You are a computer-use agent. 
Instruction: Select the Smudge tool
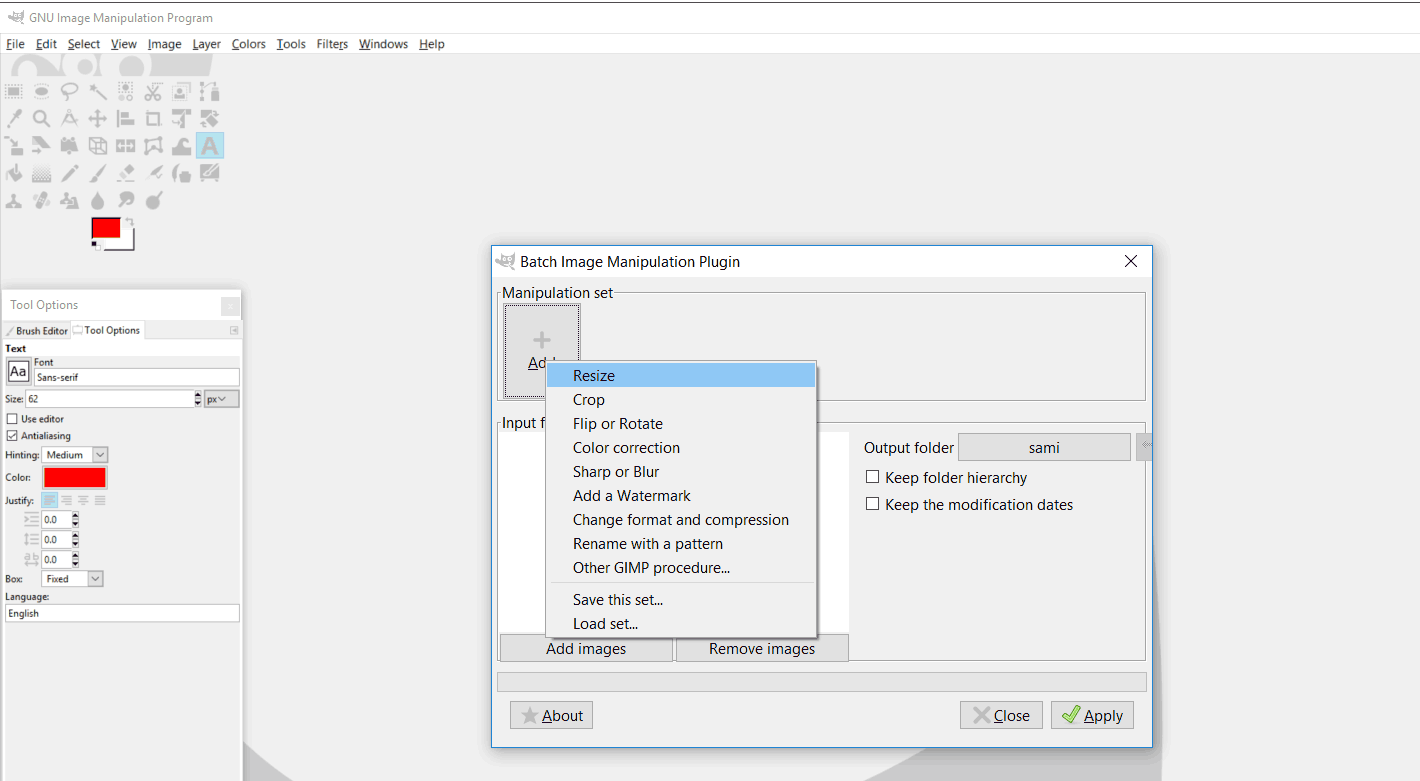[126, 200]
